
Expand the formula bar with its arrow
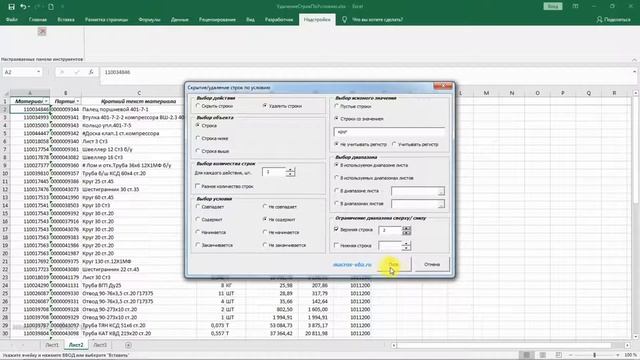pos(634,72)
